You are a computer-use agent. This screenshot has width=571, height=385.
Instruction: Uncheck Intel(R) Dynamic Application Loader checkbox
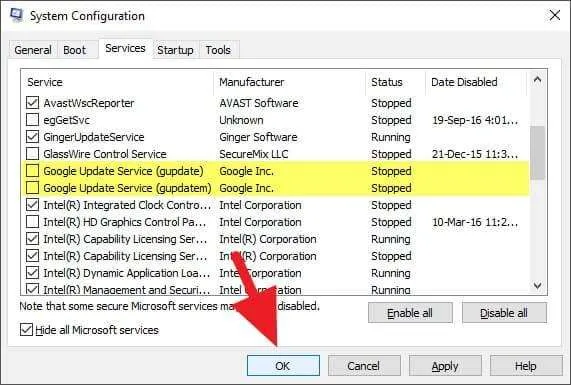click(32, 273)
